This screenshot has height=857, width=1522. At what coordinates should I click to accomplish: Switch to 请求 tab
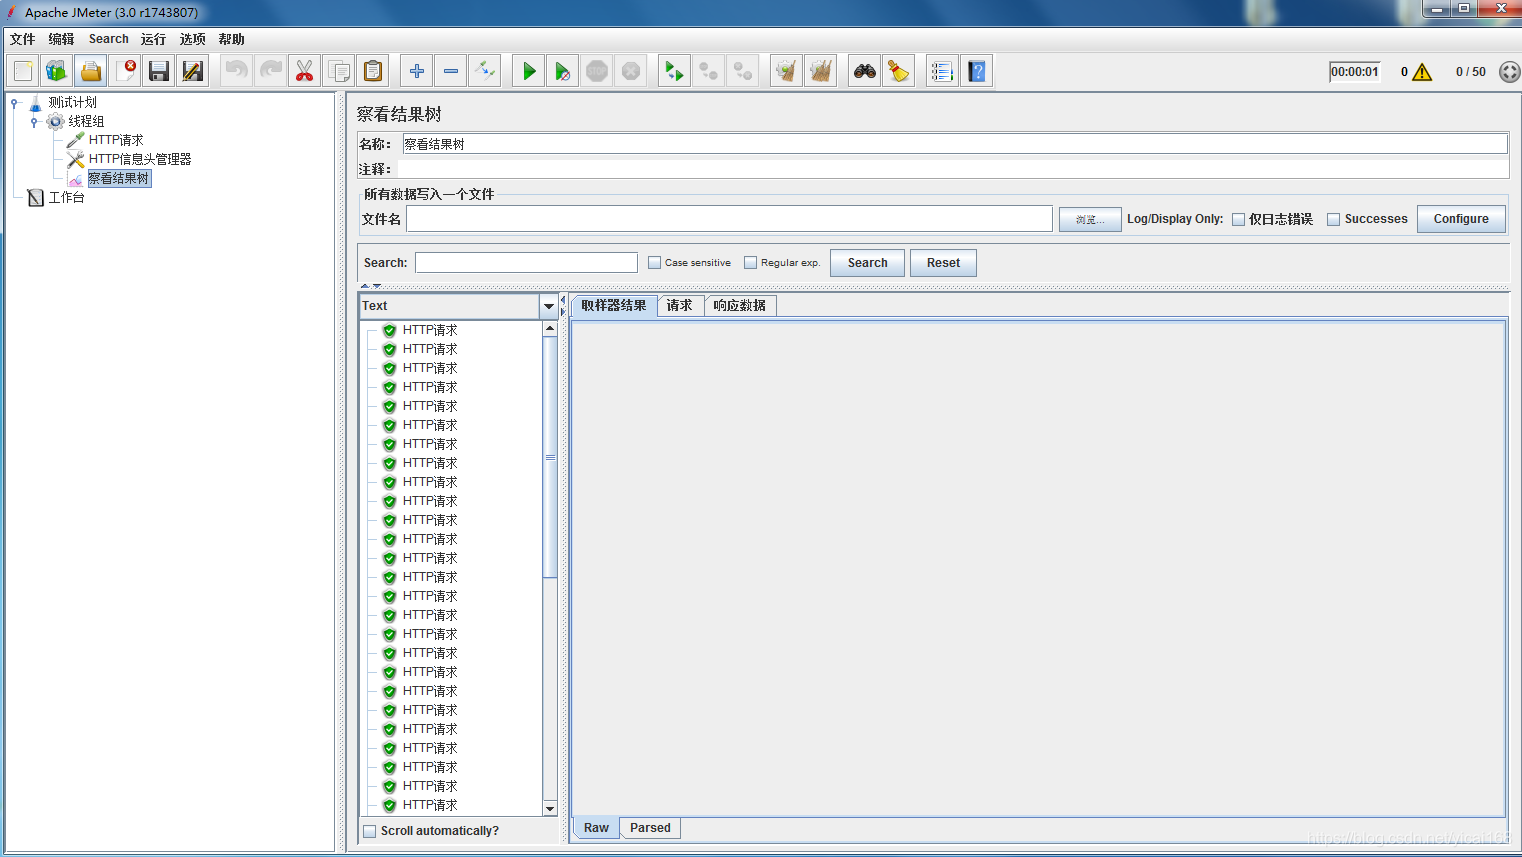click(x=680, y=306)
